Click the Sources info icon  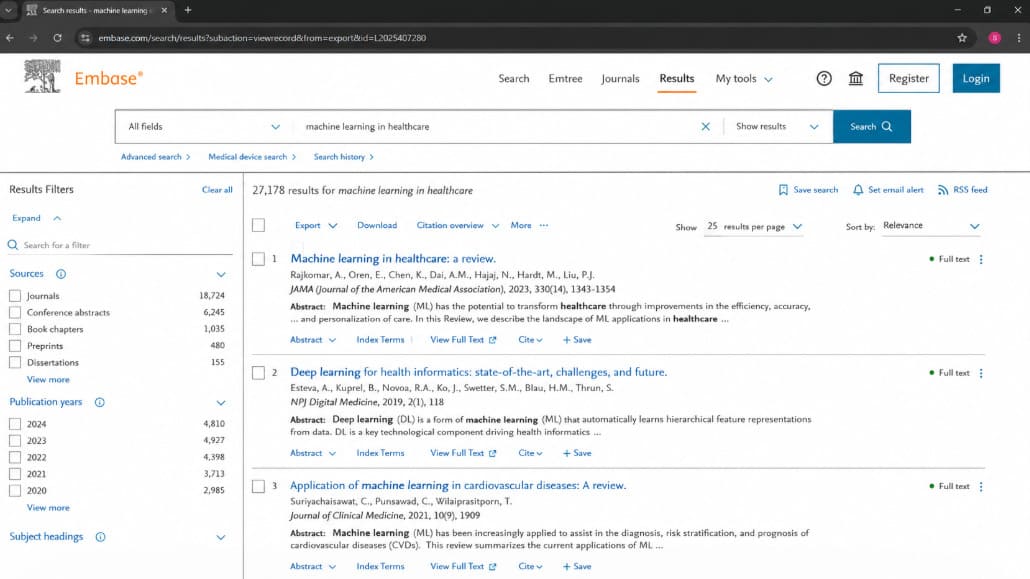tap(60, 273)
